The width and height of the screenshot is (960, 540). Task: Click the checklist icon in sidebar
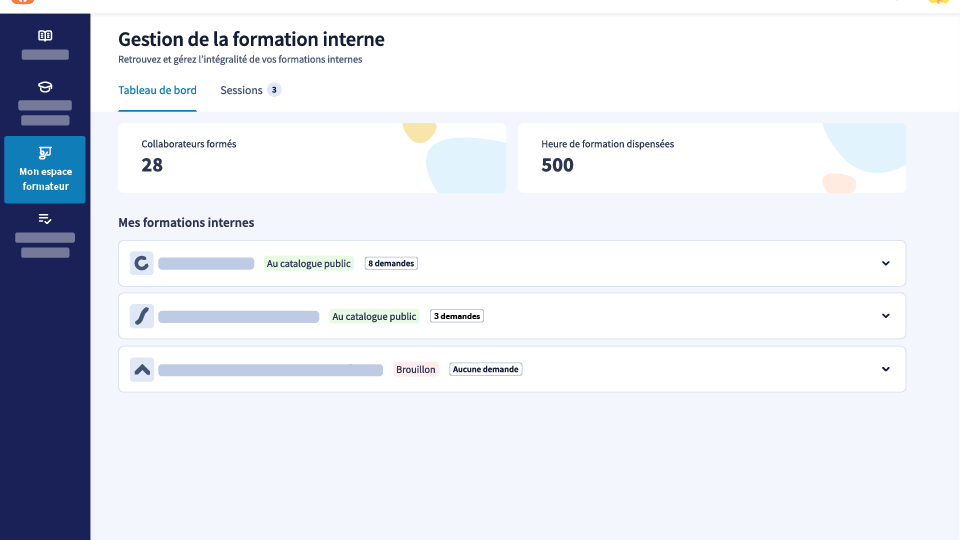click(45, 219)
